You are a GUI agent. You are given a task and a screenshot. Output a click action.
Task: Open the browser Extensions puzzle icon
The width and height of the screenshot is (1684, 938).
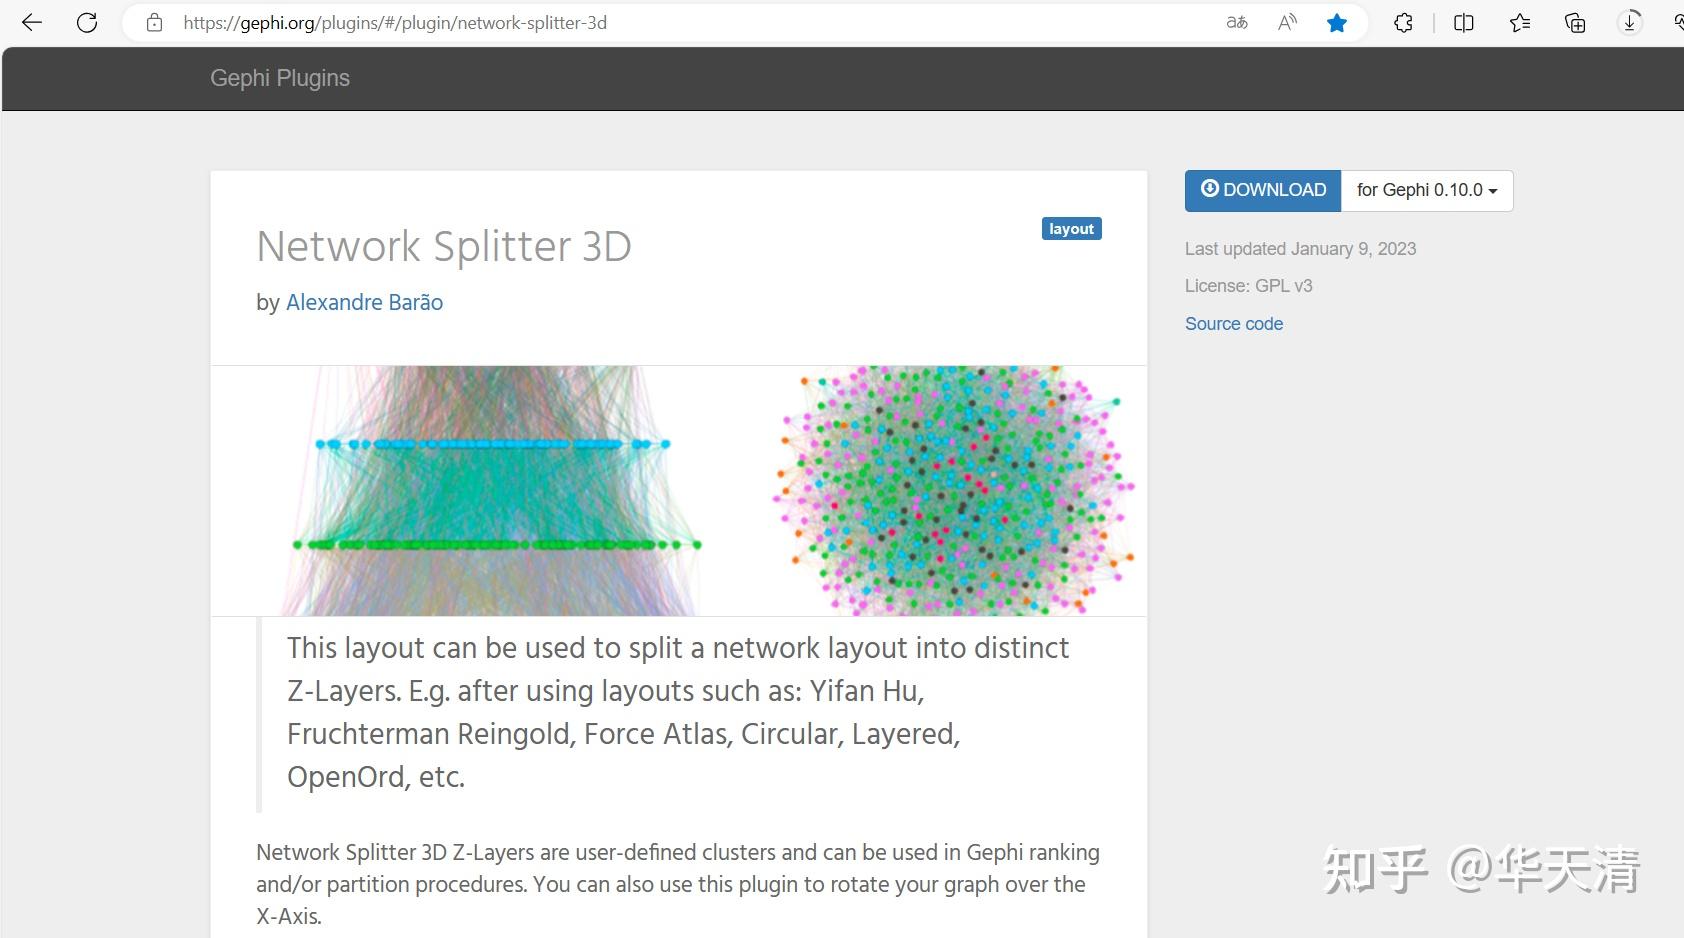tap(1403, 23)
